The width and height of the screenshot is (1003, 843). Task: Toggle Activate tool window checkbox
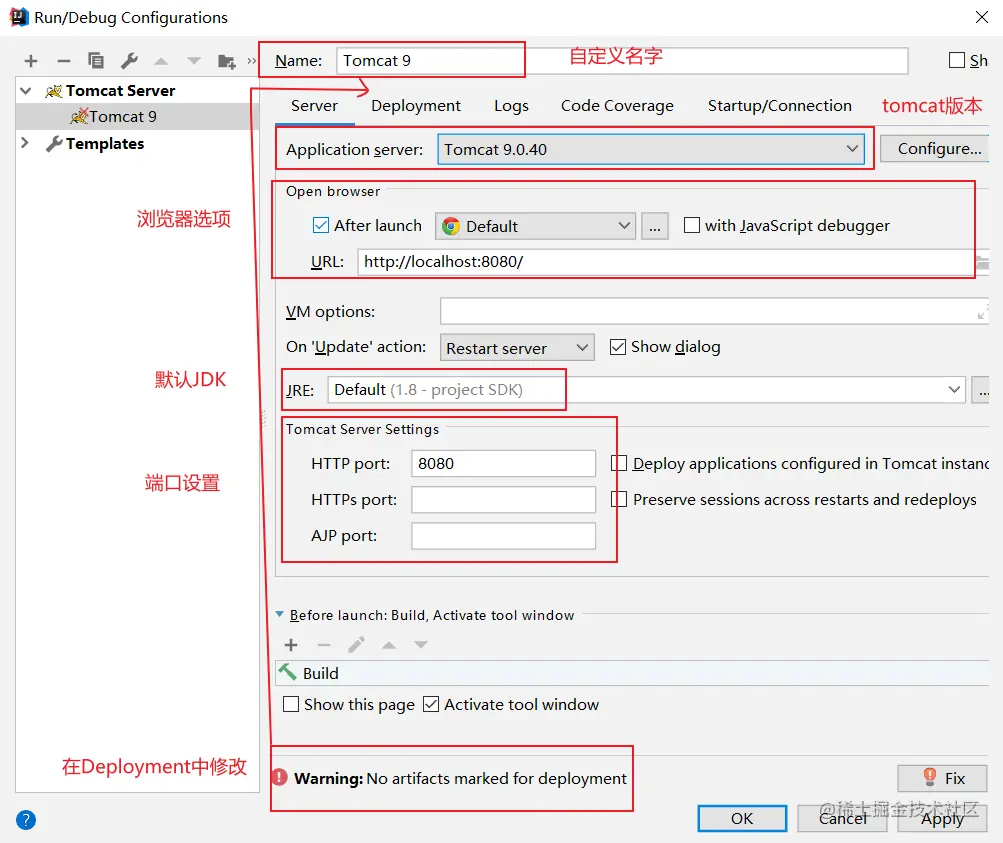[x=431, y=704]
